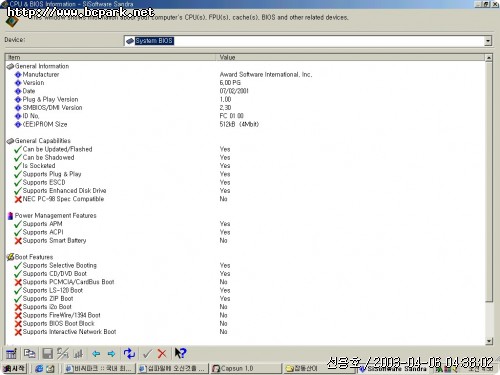
Task: Select the Supports ACPI row
Action: click(245, 232)
